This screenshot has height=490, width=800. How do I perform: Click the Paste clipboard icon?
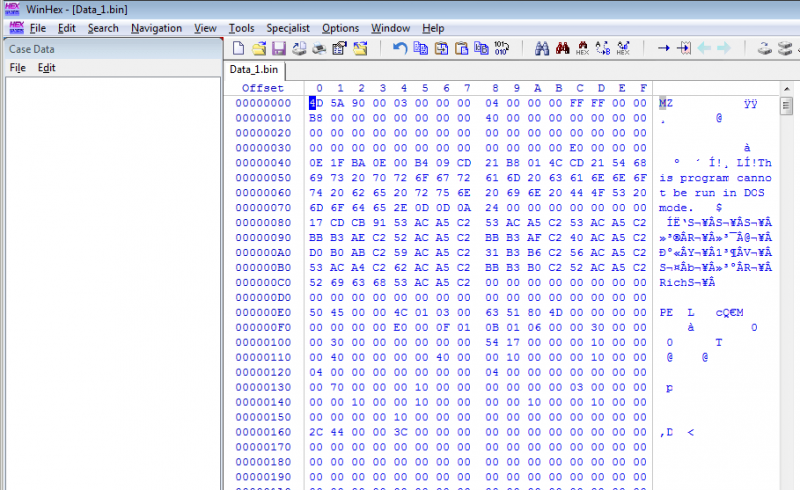click(461, 48)
